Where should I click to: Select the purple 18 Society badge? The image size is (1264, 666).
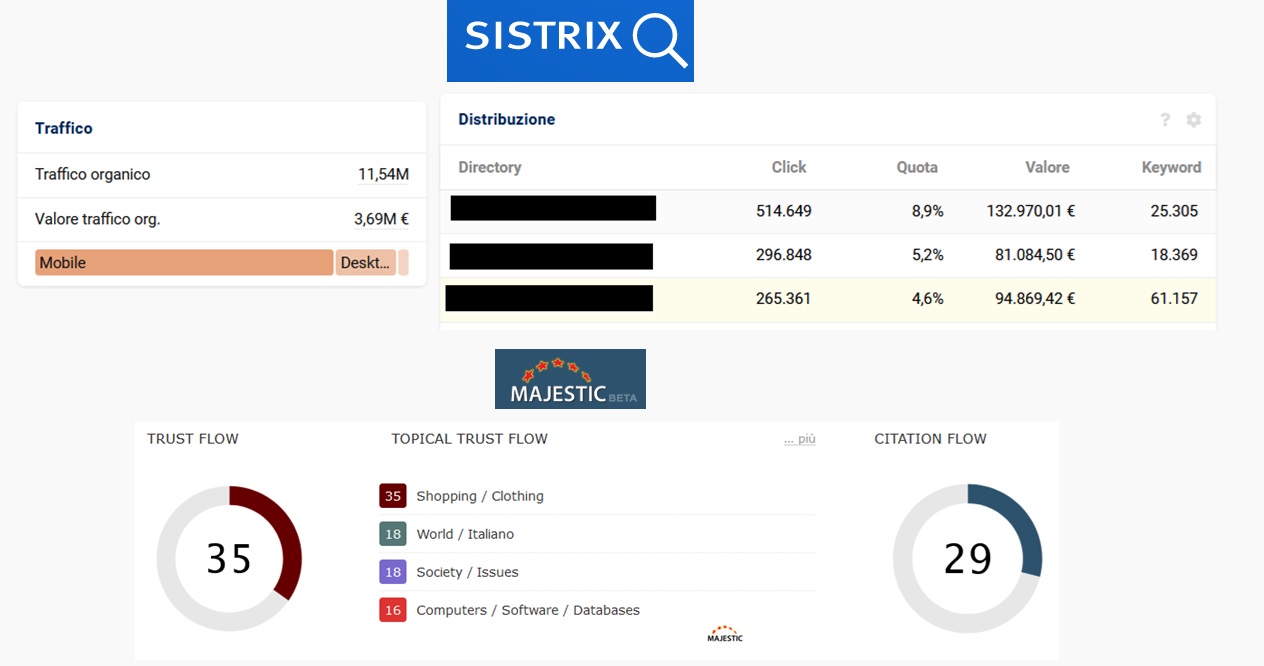393,572
